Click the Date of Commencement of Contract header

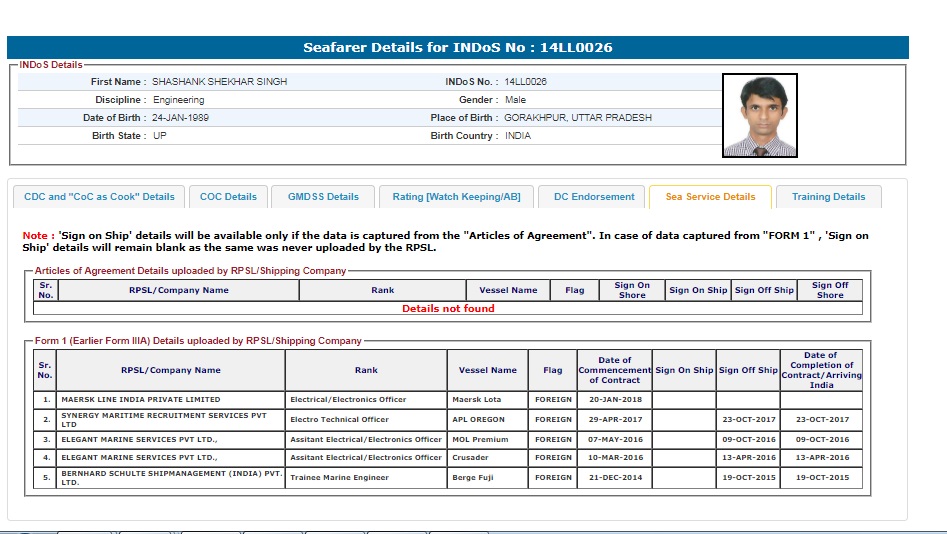614,370
